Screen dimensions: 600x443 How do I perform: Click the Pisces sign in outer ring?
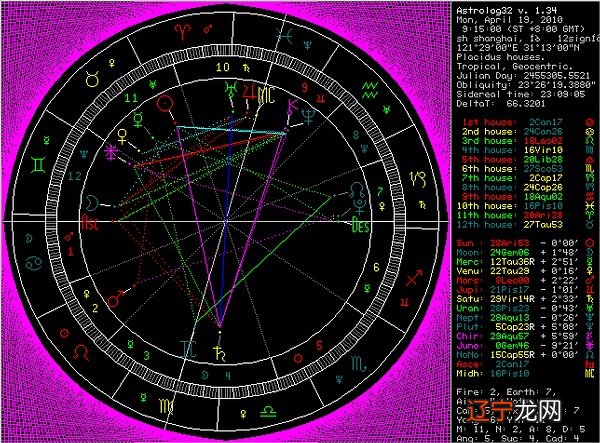pyautogui.click(x=285, y=37)
